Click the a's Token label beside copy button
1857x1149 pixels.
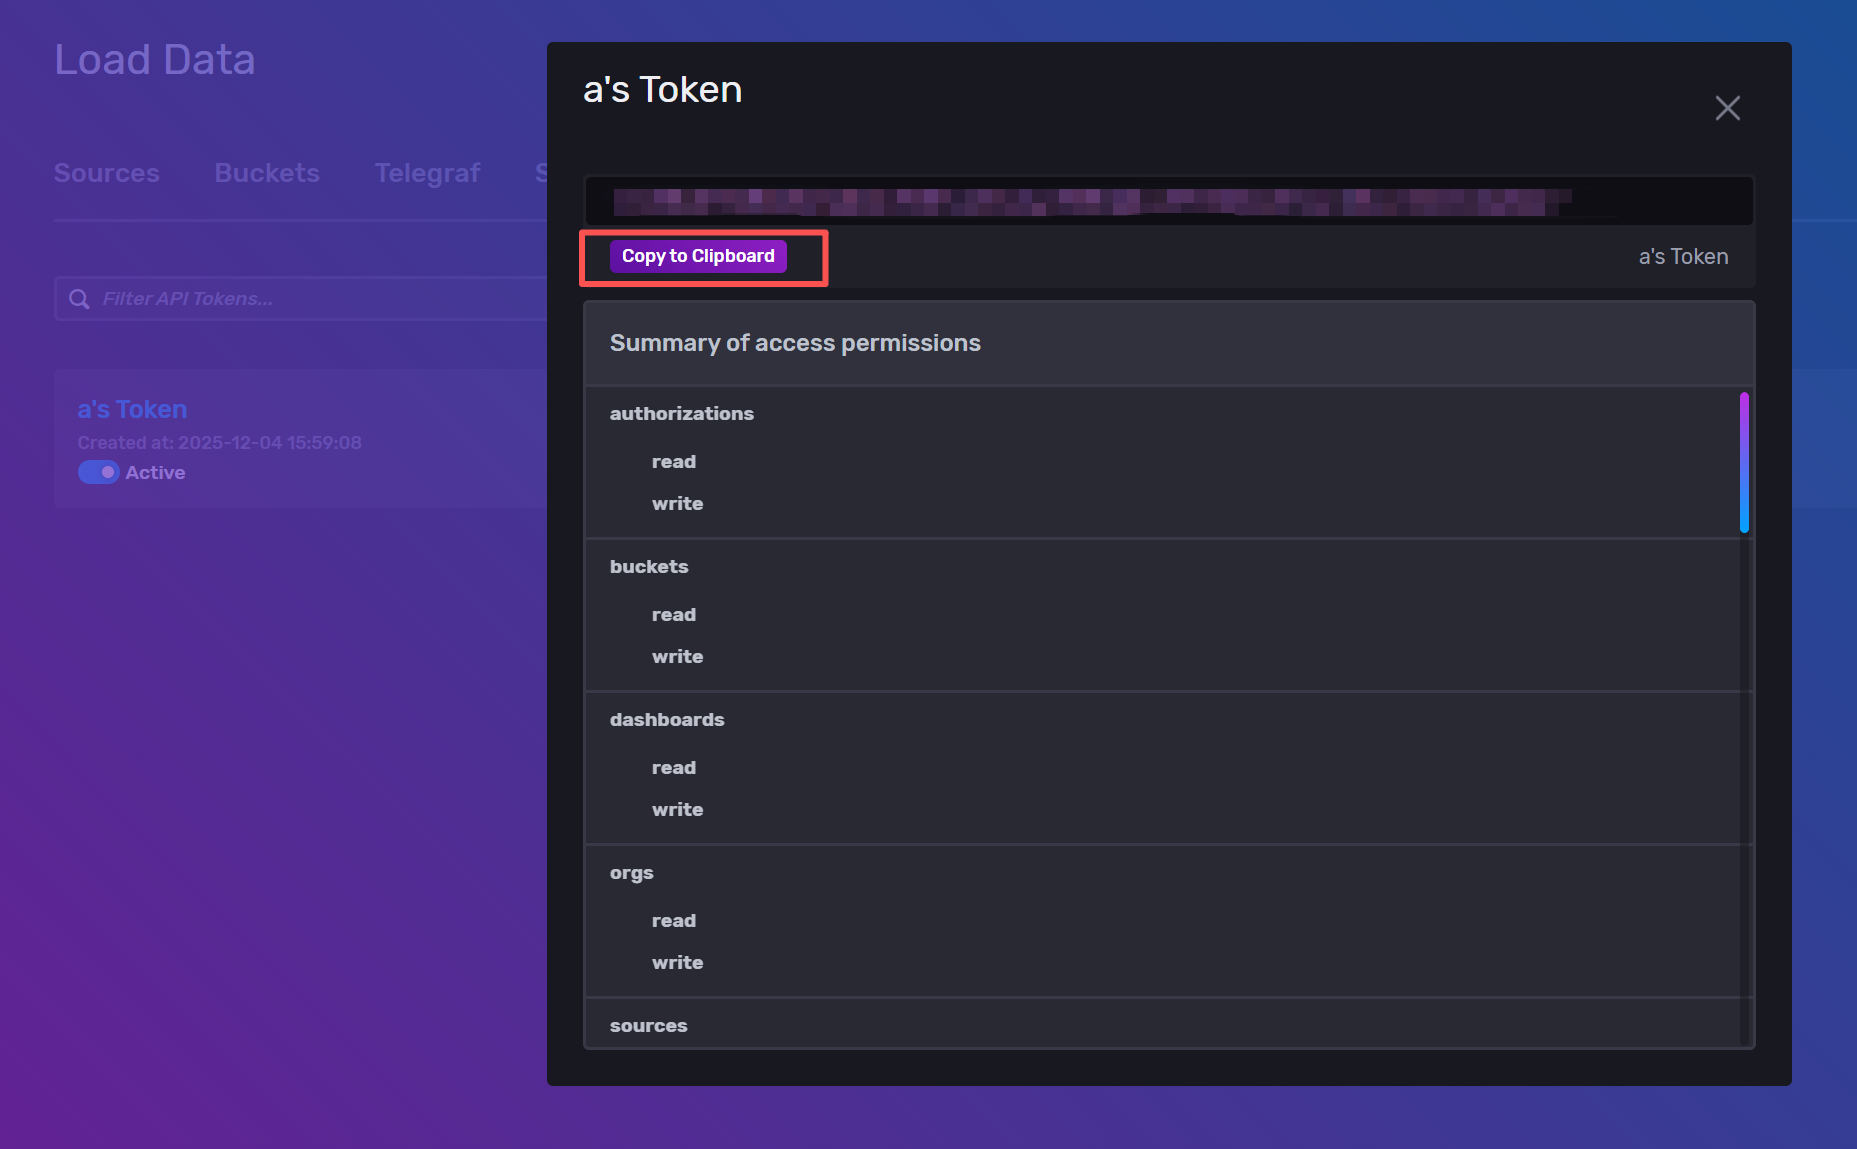coord(1683,257)
